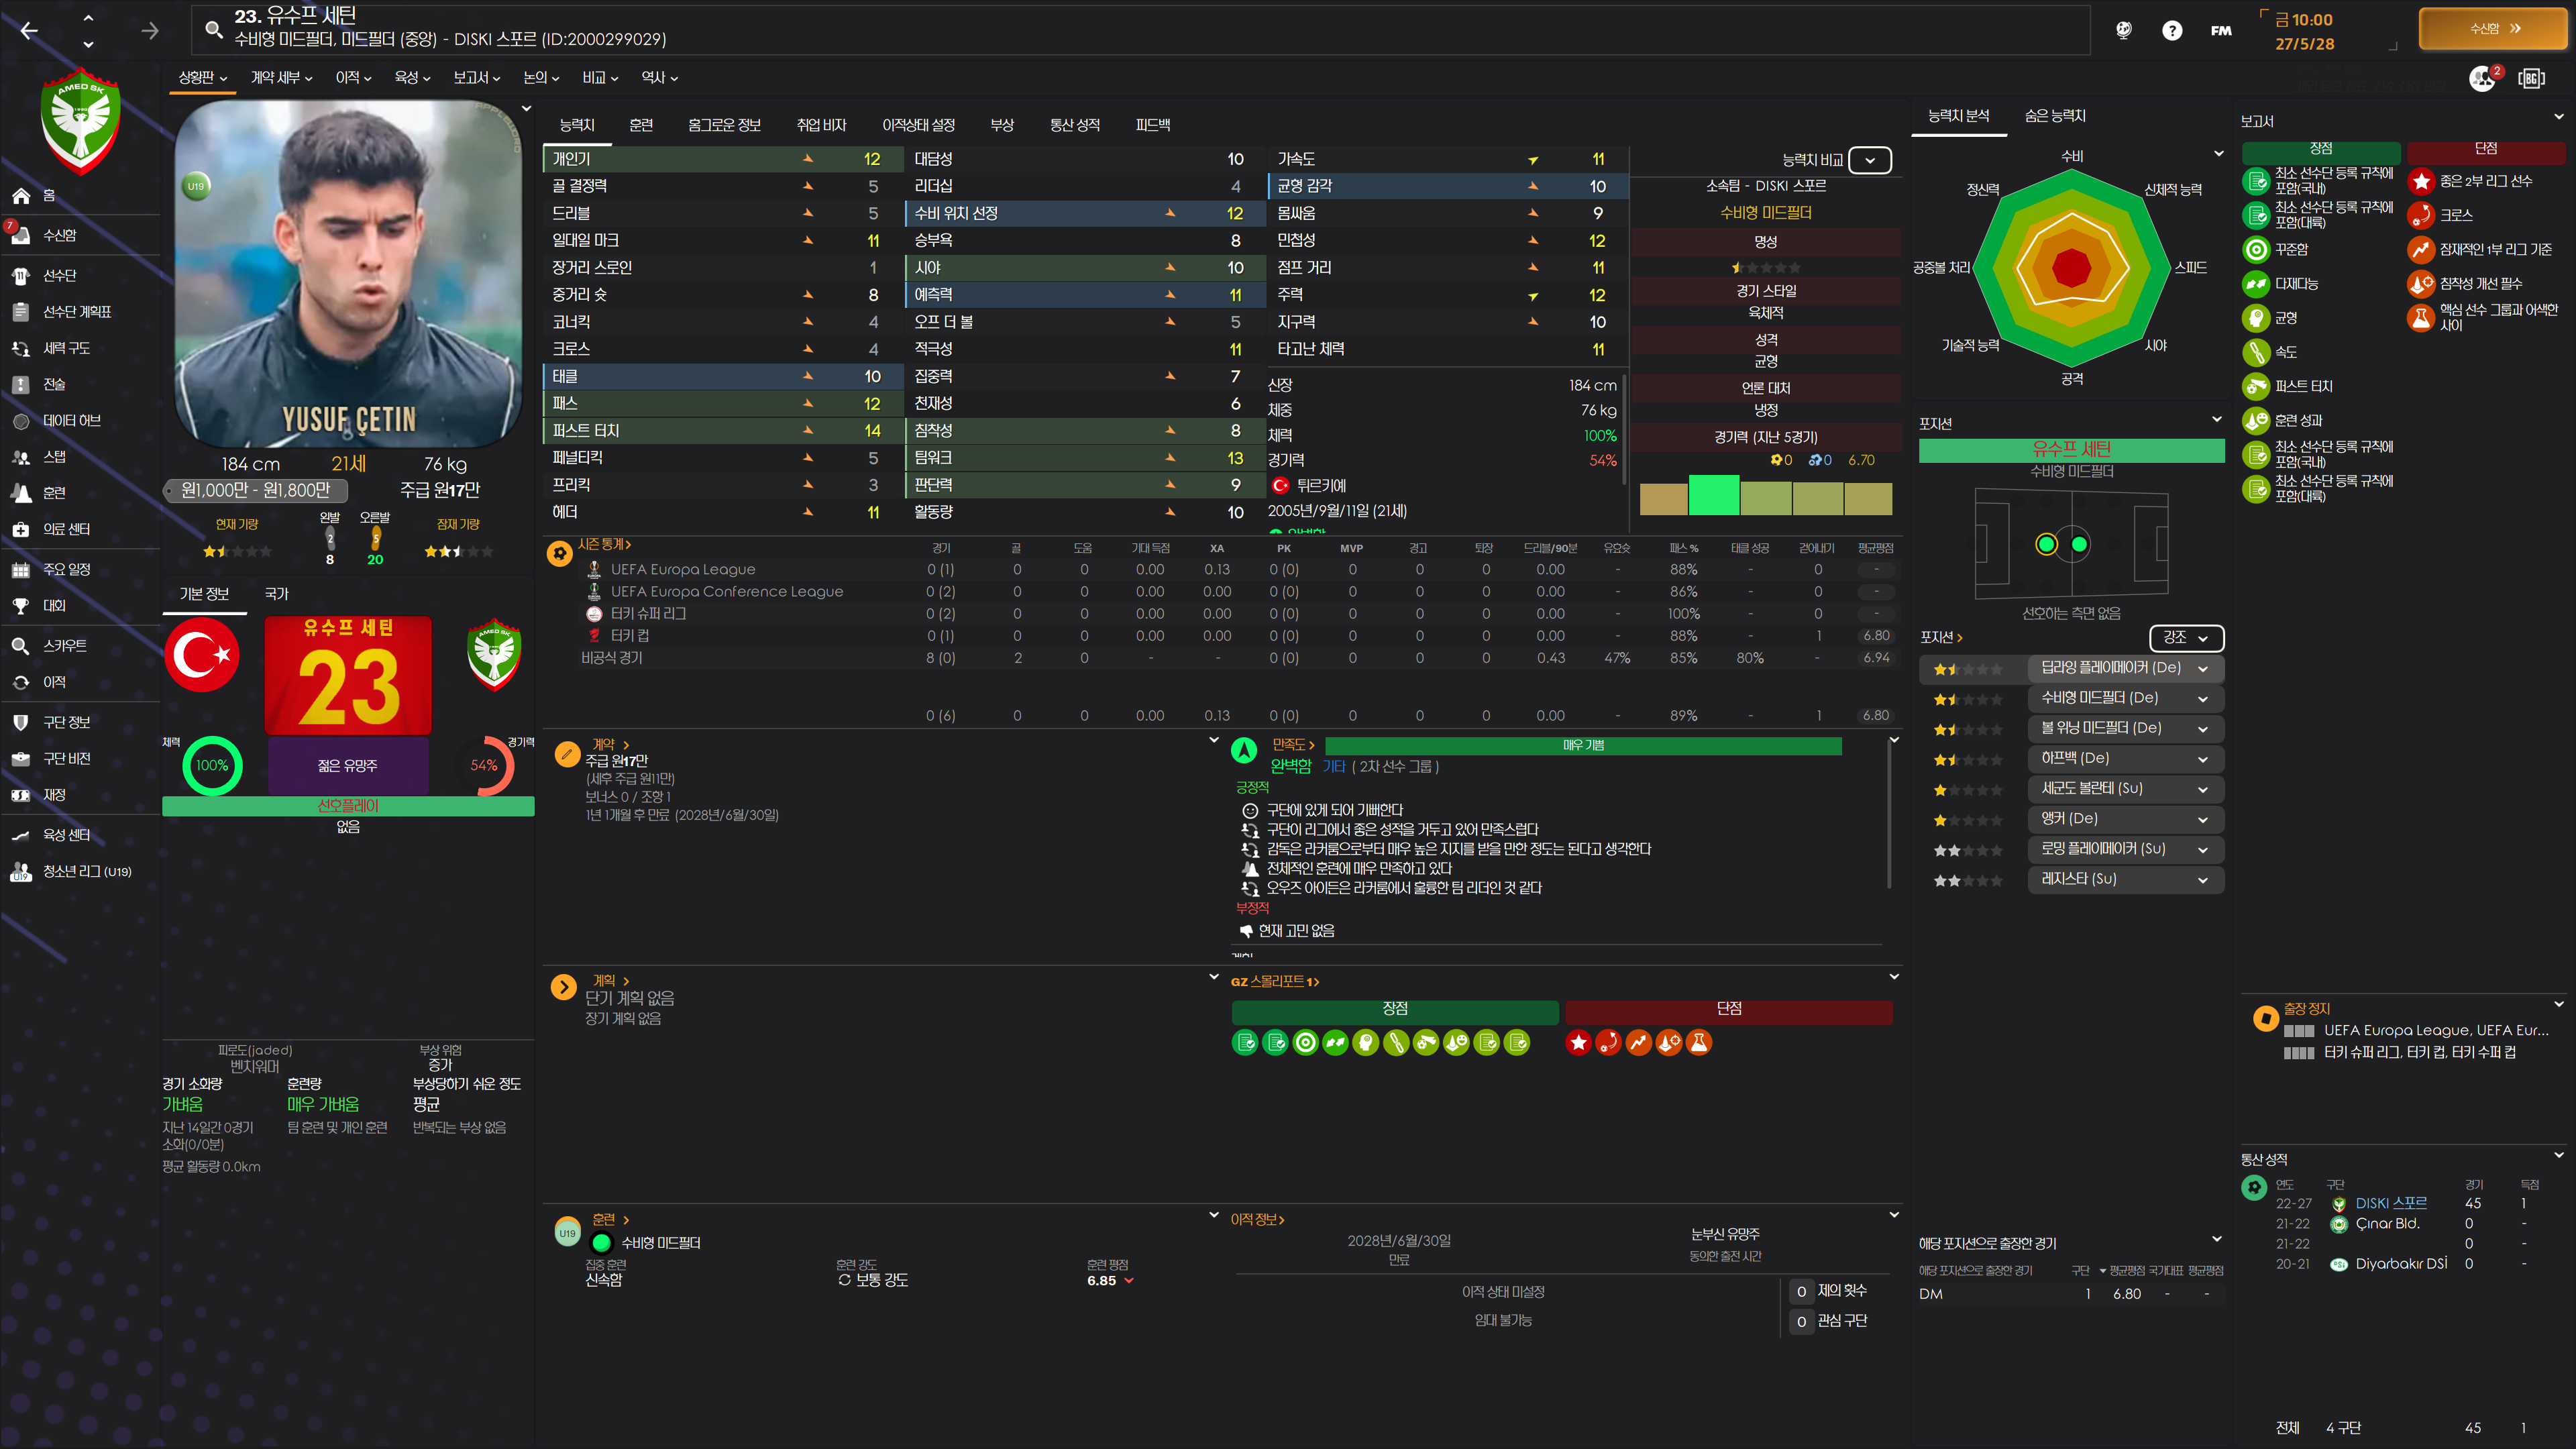Open the 스카우트 scouting sidebar icon
Viewport: 2576px width, 1449px height.
tap(21, 646)
